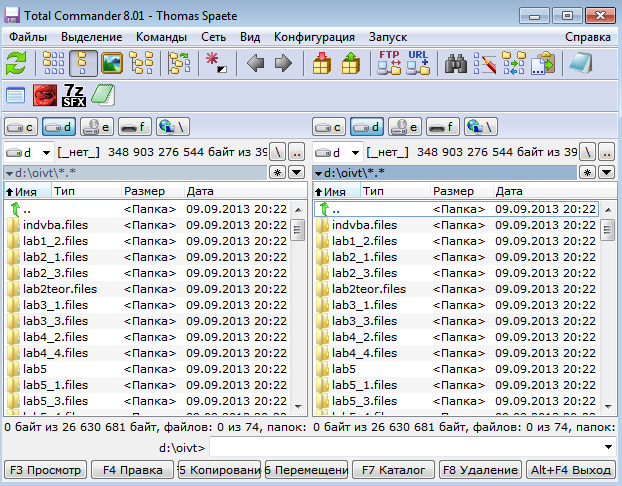Go back with the left arrow icon
The image size is (622, 486).
click(x=255, y=63)
